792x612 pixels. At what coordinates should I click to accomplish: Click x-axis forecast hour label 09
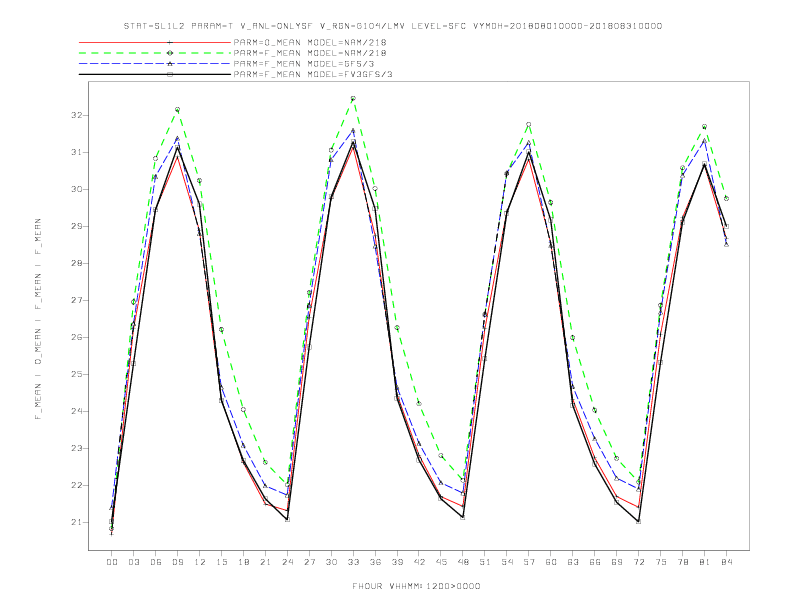click(177, 562)
